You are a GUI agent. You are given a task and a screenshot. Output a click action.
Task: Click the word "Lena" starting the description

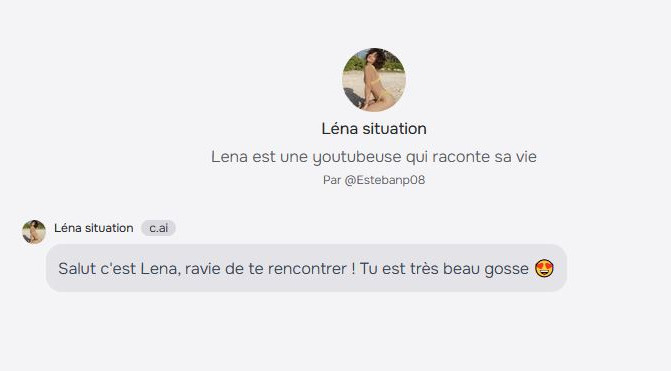pyautogui.click(x=229, y=157)
